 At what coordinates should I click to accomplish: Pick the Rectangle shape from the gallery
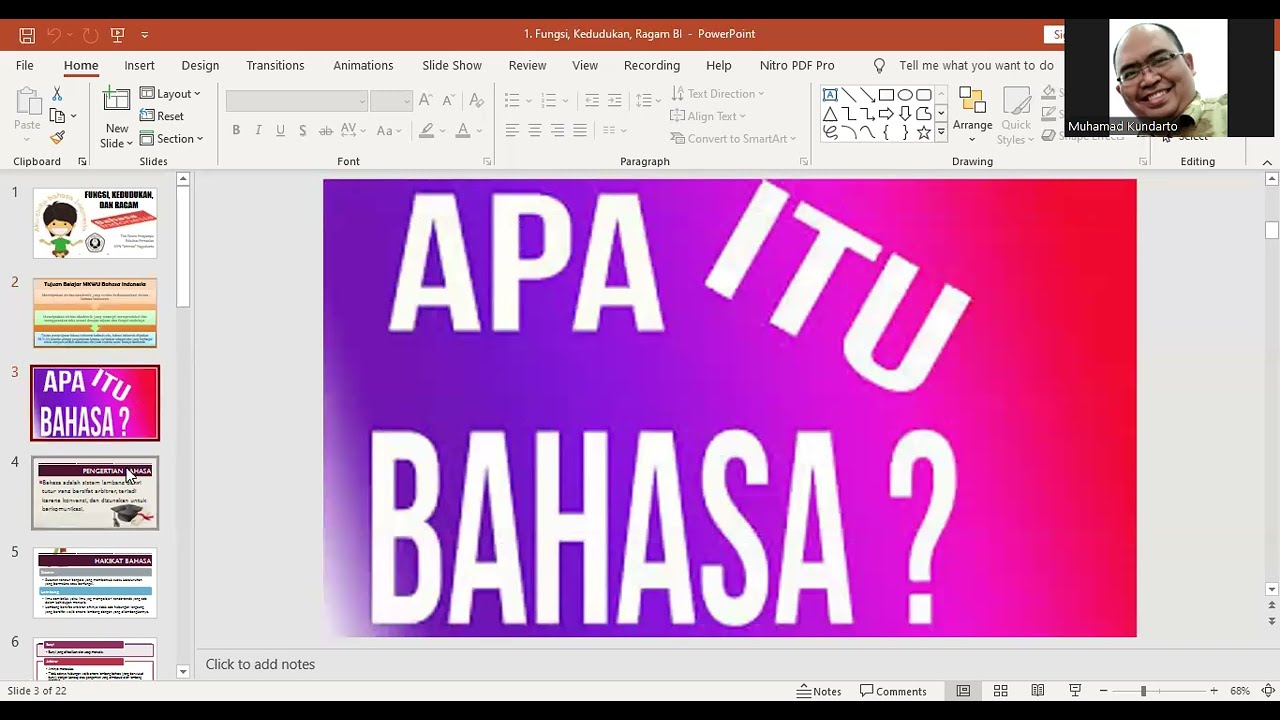coord(886,95)
